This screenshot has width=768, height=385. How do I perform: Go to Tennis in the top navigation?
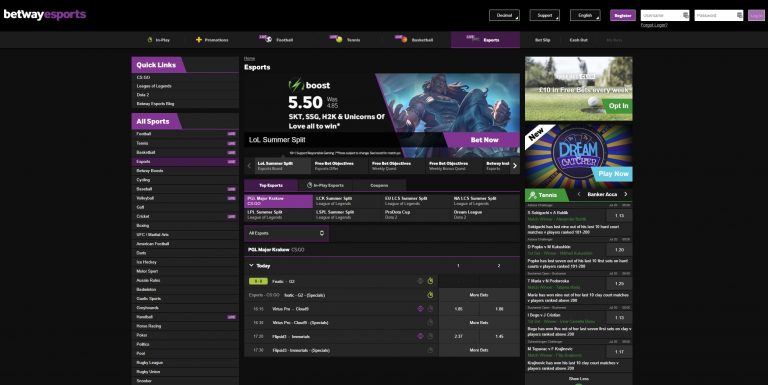tap(345, 40)
